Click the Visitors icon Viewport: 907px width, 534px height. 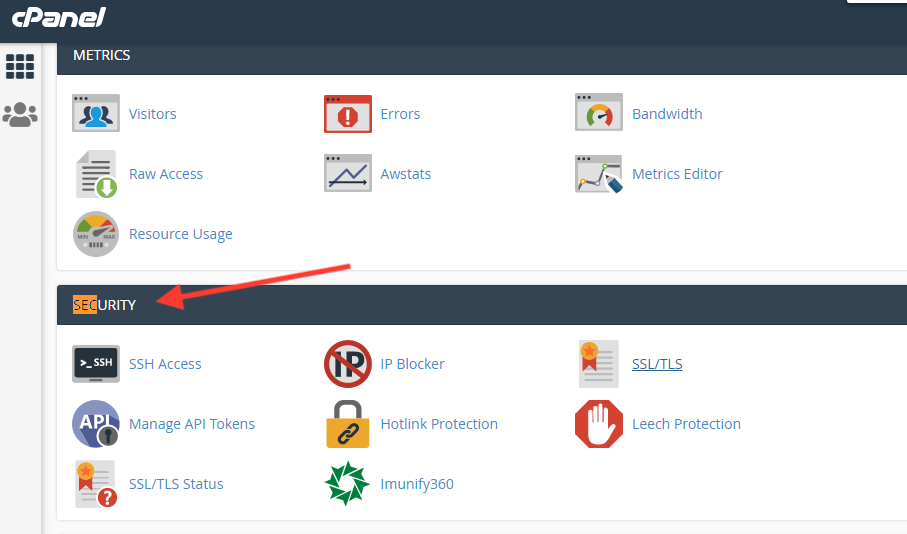pos(96,113)
